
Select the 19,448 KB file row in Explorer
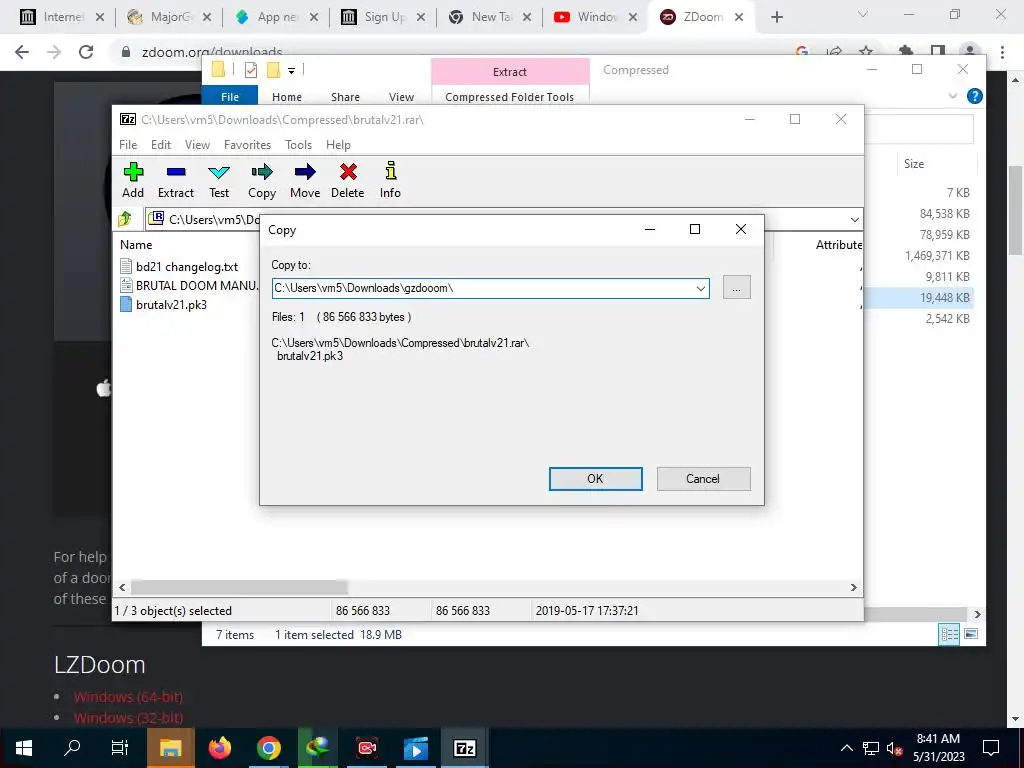tap(918, 298)
